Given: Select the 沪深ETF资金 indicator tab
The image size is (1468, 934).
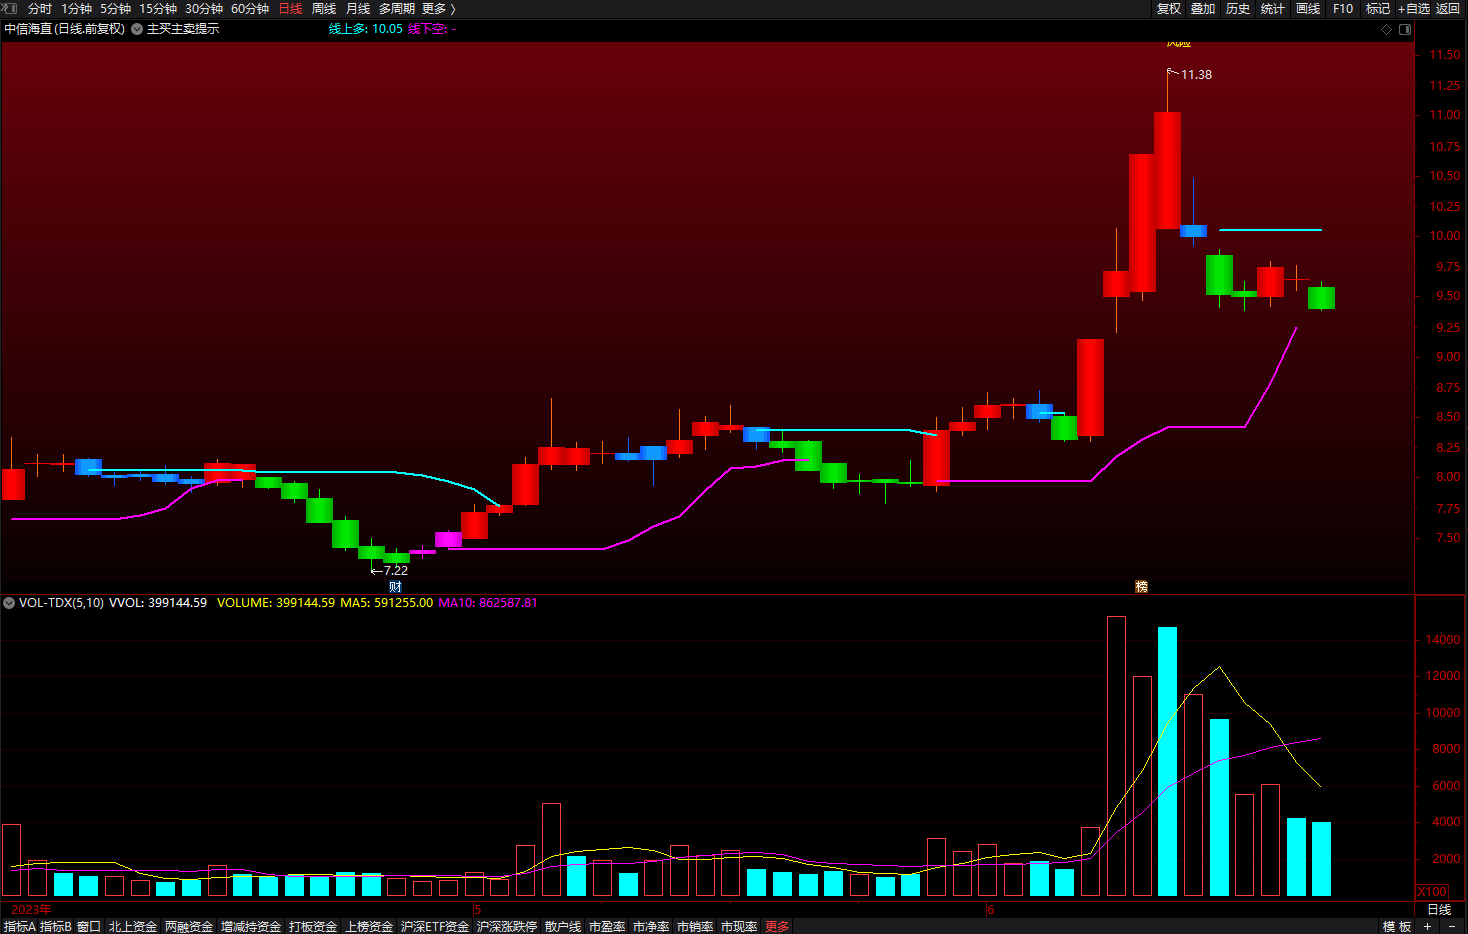Looking at the screenshot, I should [x=435, y=927].
